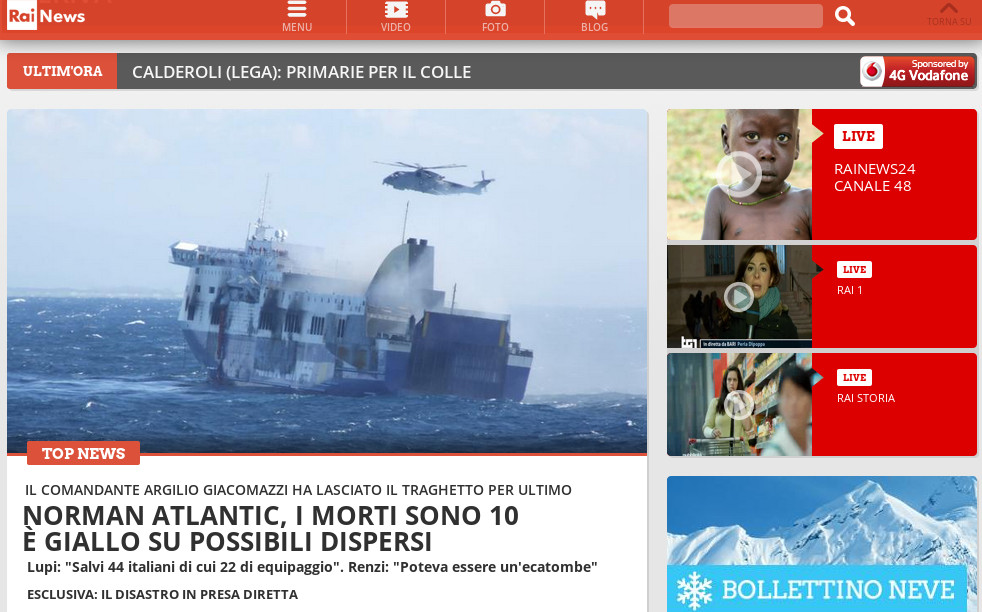Click inside the search text field
Image resolution: width=982 pixels, height=612 pixels.
pos(745,16)
